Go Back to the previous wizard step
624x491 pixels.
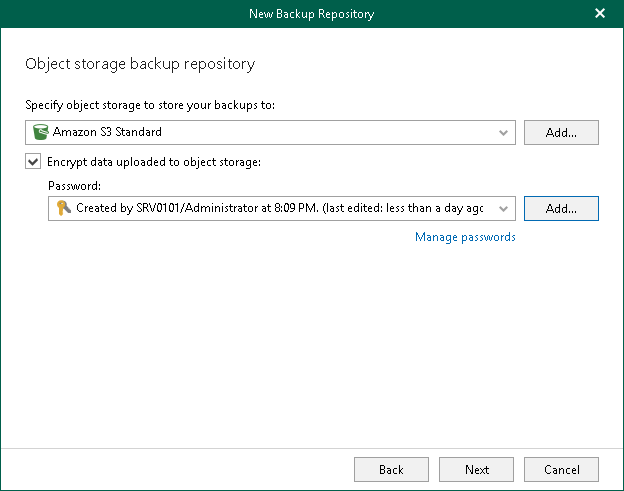coord(391,469)
